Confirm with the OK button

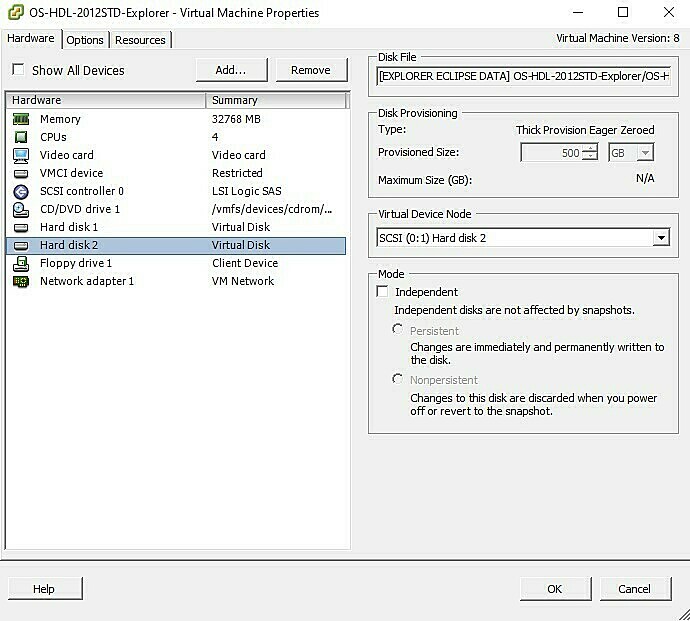(x=554, y=589)
